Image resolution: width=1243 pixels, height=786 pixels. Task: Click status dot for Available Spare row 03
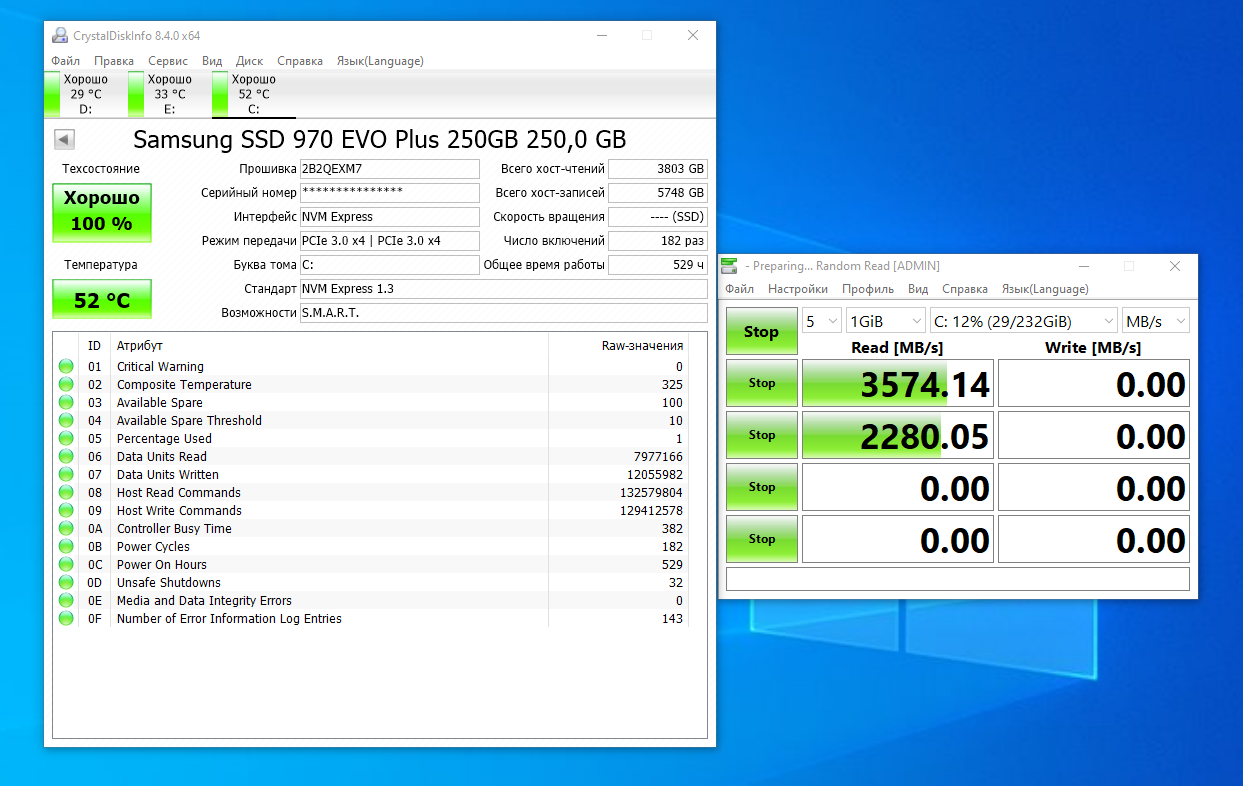click(x=66, y=403)
